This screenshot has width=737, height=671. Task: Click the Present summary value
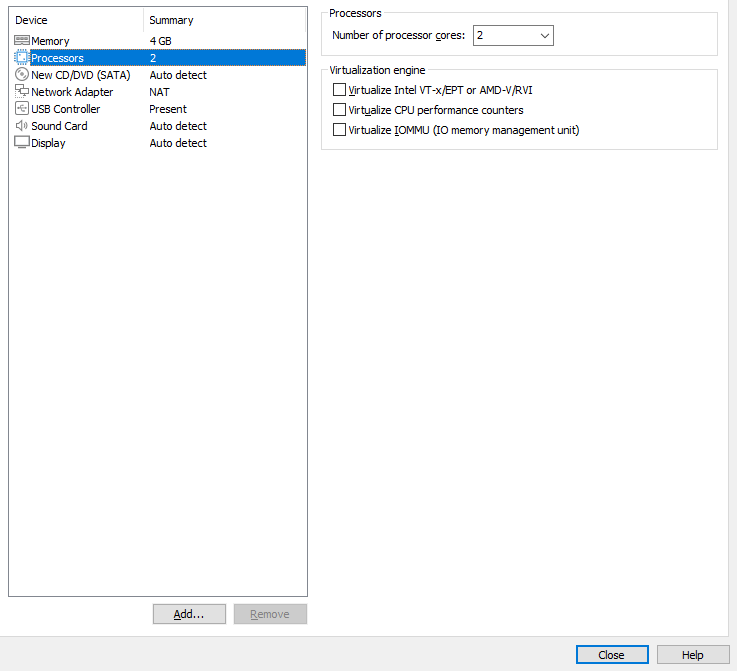[168, 109]
